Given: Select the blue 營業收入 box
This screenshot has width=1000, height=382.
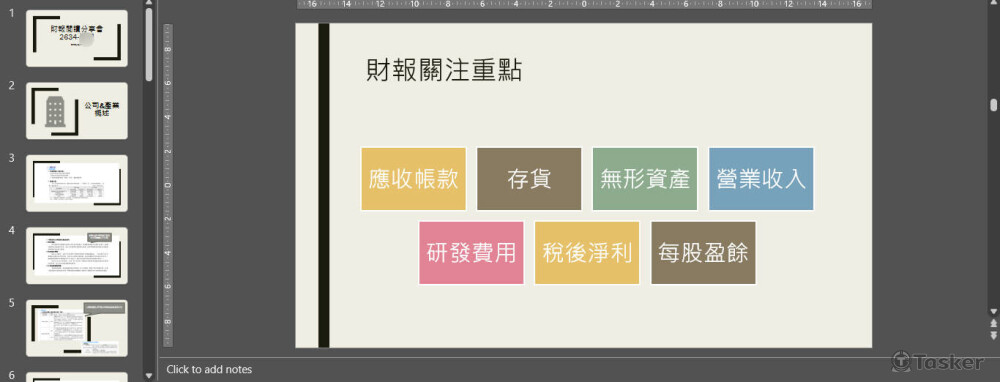Looking at the screenshot, I should click(x=761, y=179).
